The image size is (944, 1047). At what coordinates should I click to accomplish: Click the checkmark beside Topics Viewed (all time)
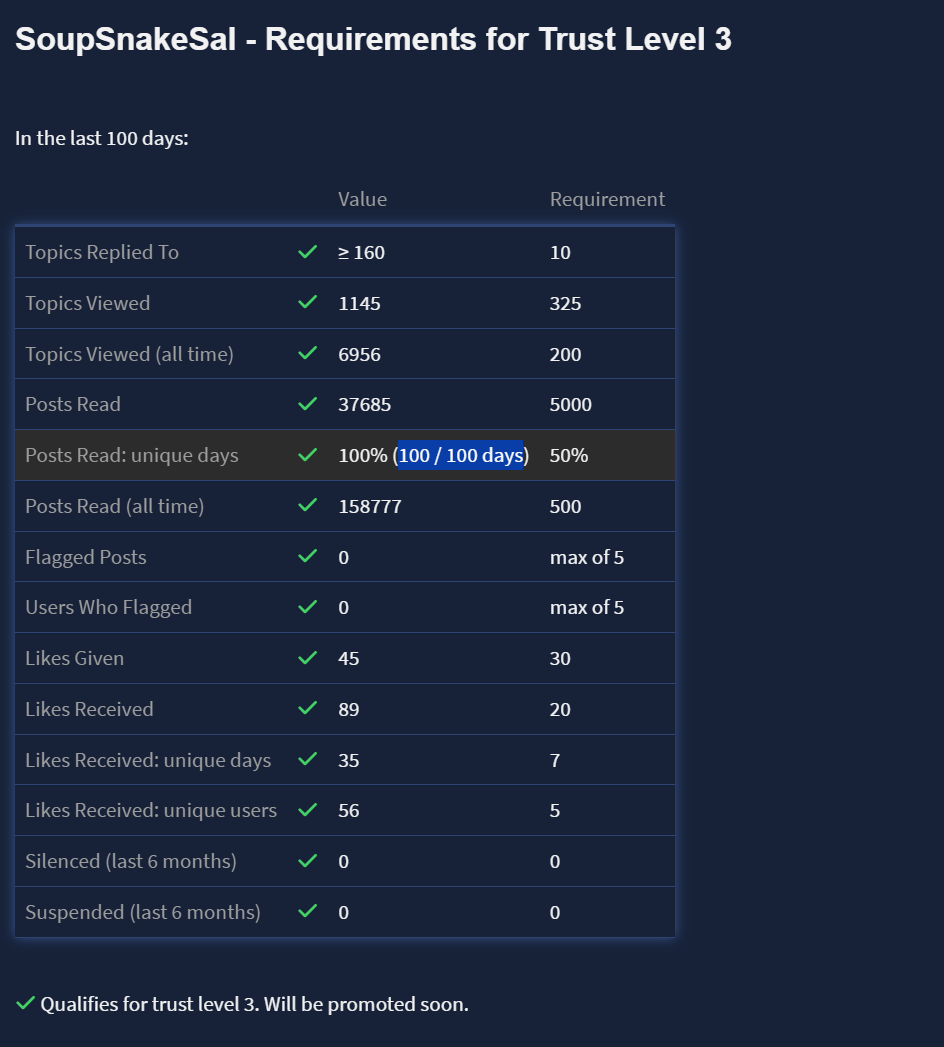pos(308,354)
